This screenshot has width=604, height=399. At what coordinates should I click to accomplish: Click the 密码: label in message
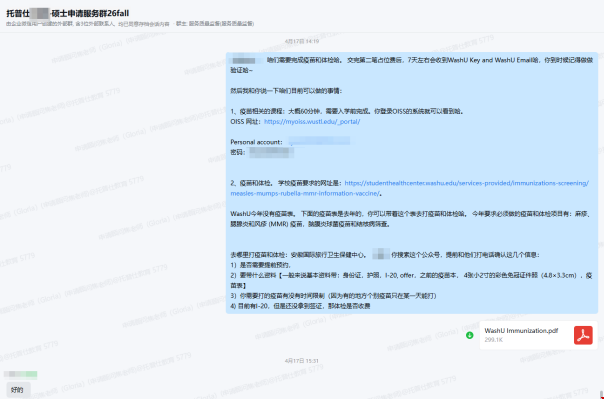coord(238,153)
